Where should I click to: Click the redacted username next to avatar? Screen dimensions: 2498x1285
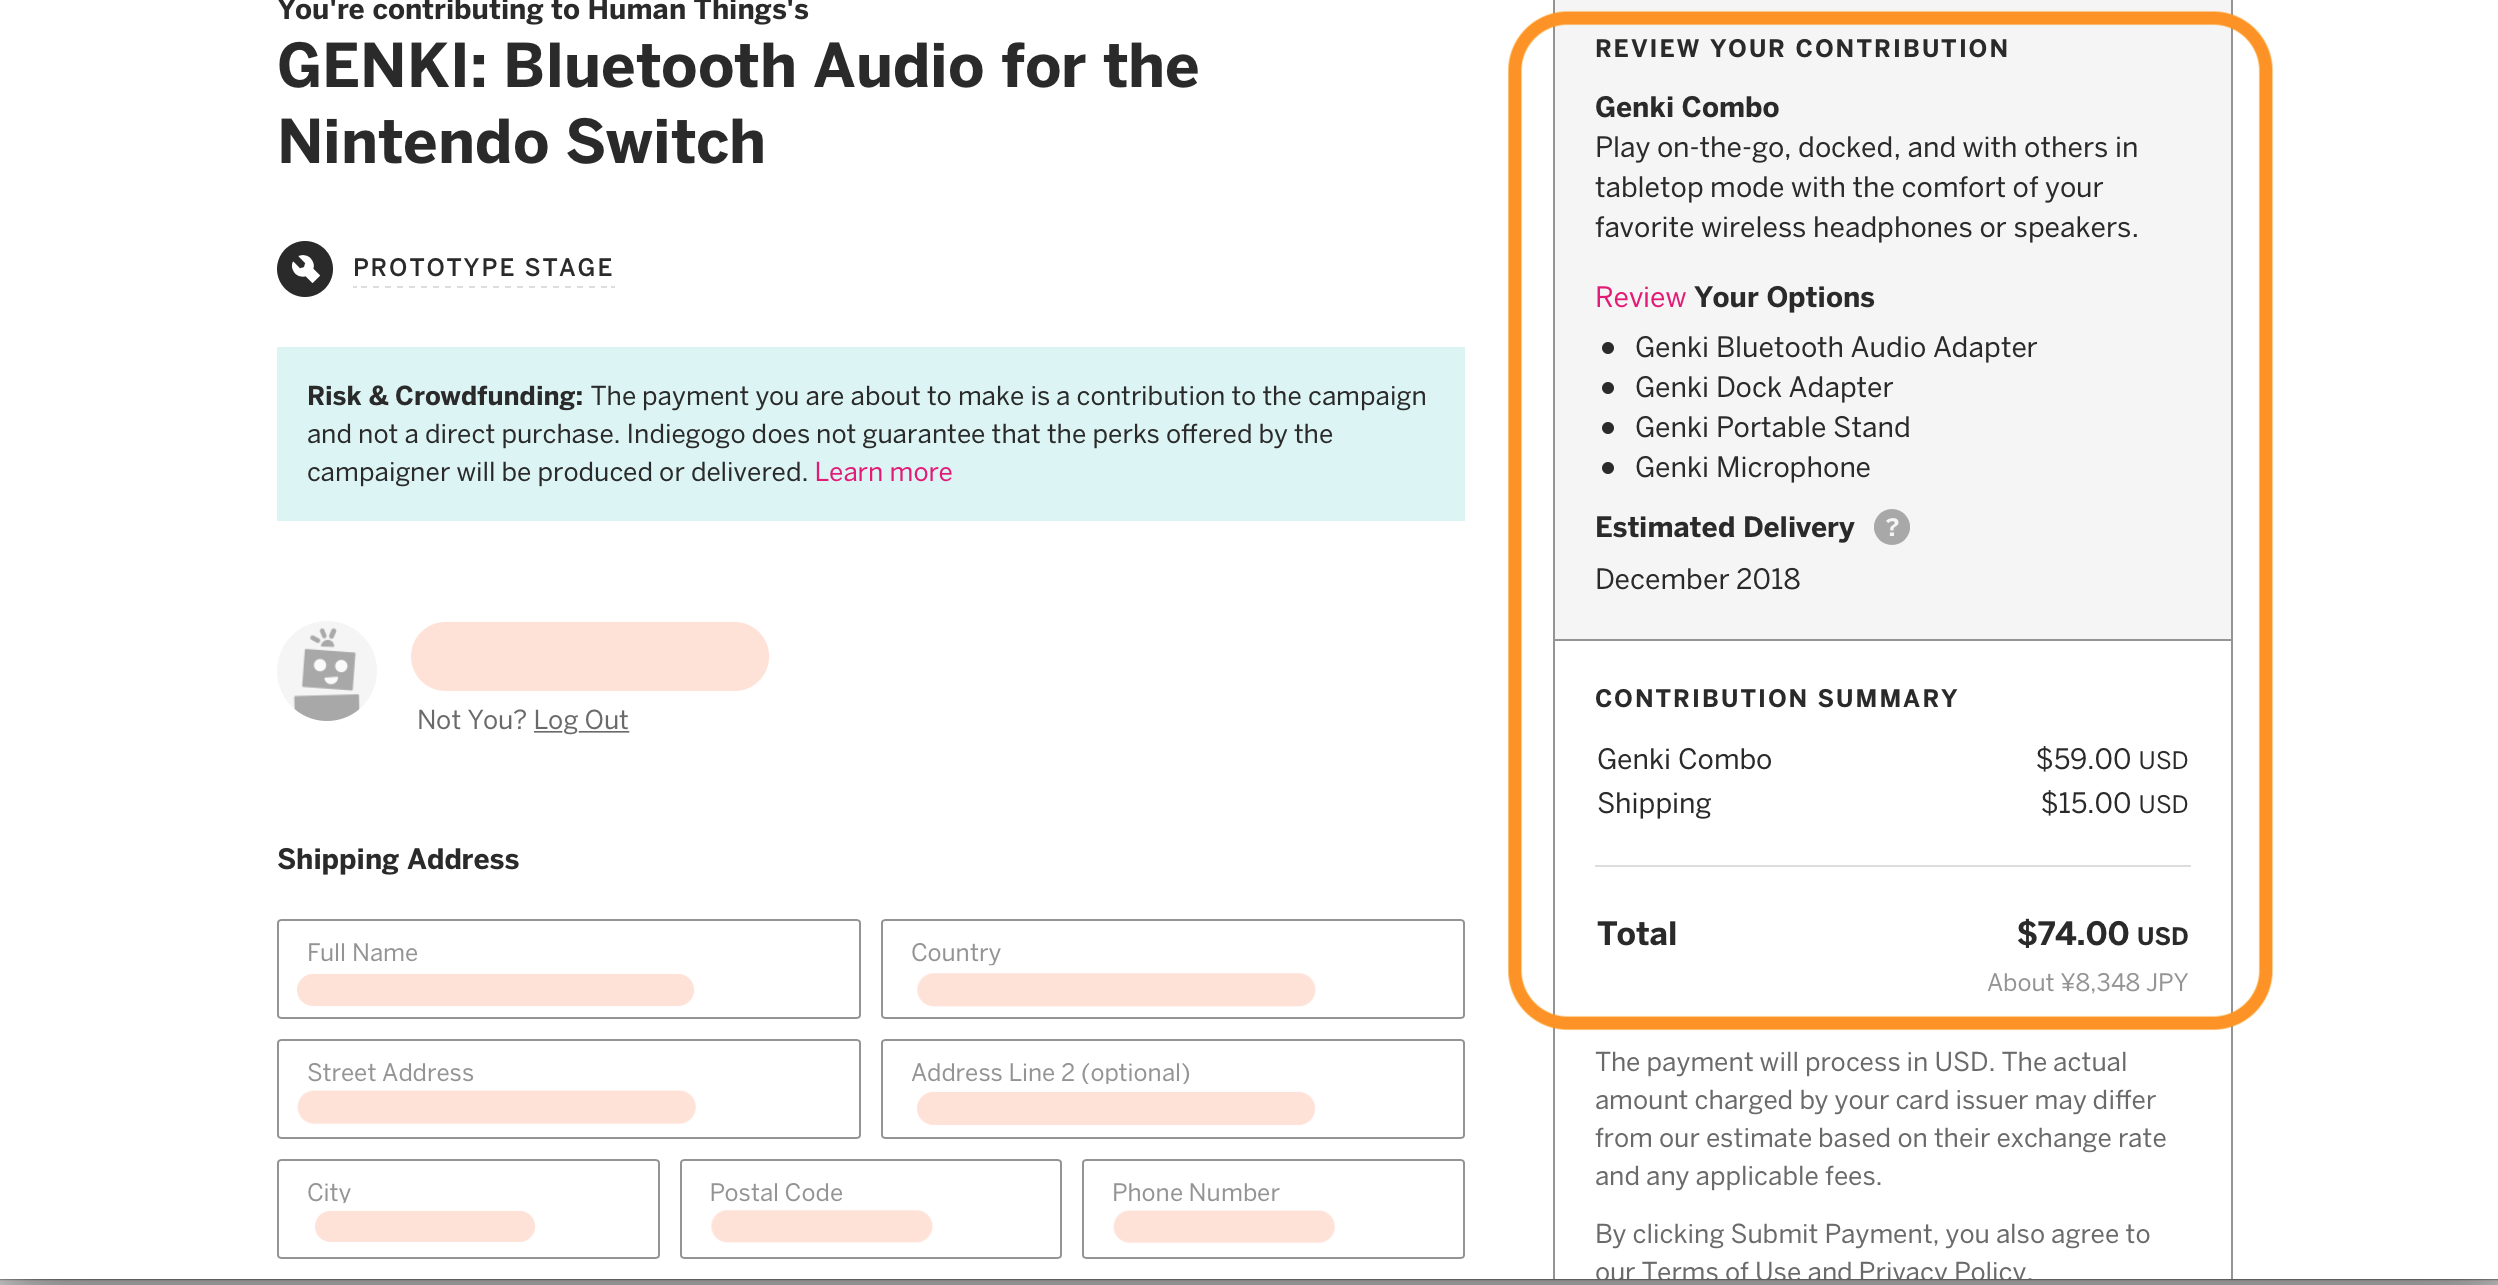589,656
